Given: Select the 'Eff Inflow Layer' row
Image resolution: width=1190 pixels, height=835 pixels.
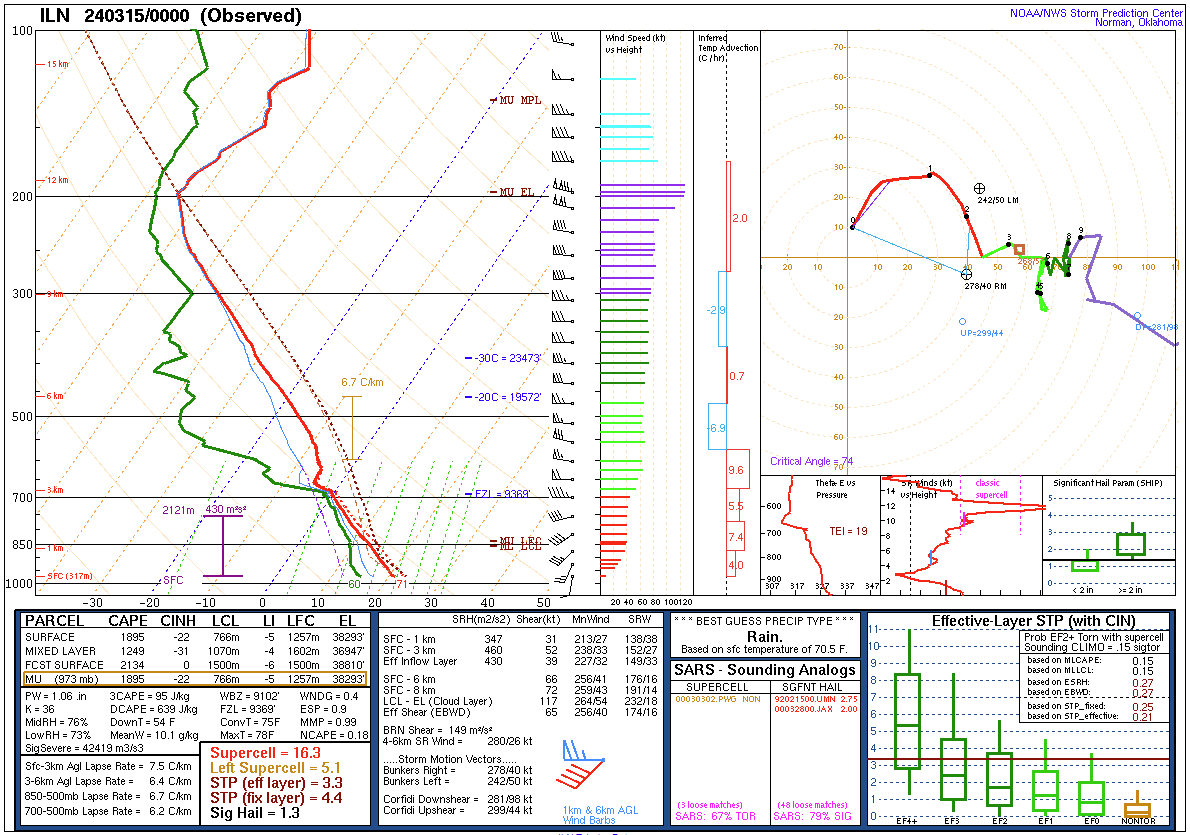Looking at the screenshot, I should pyautogui.click(x=520, y=661).
